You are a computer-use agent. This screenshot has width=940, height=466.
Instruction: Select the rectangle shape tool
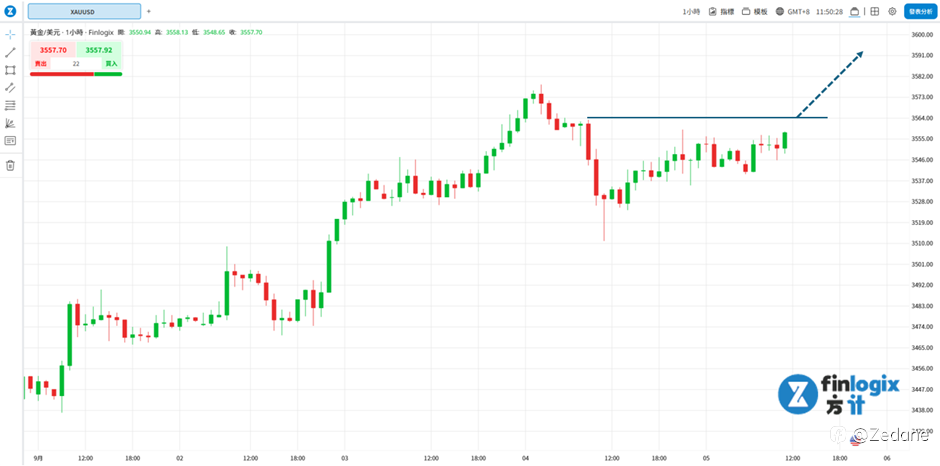click(x=10, y=70)
